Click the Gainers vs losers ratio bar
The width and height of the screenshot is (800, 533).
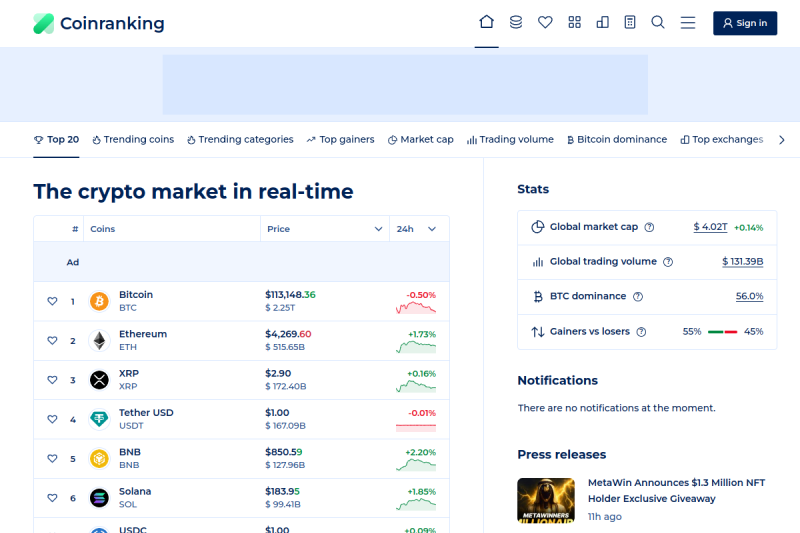(722, 332)
